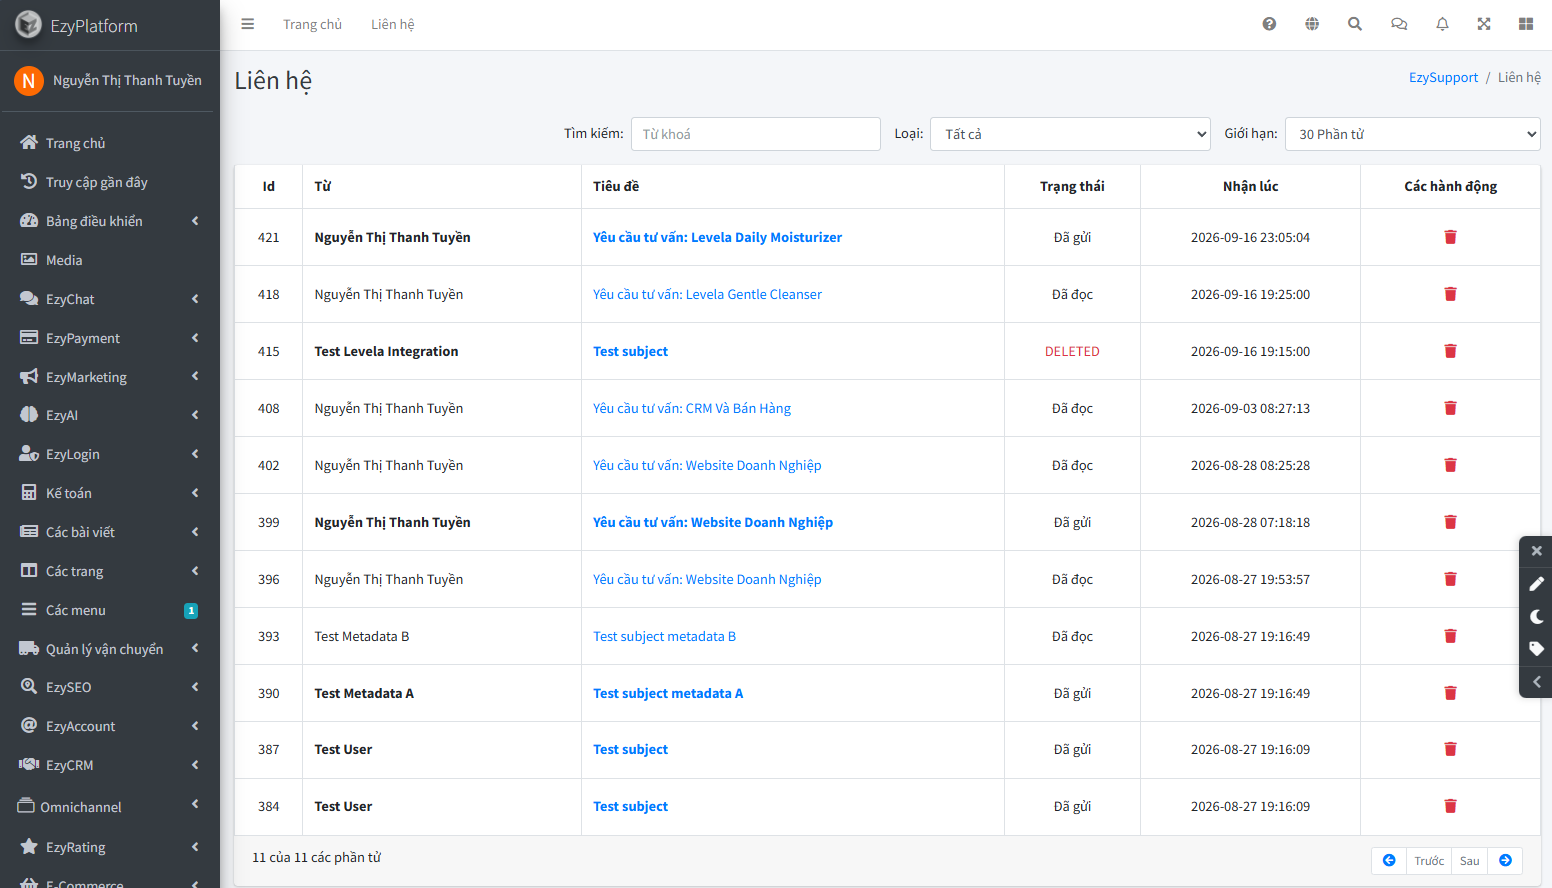Expand the EzyChat sidebar menu

coord(110,299)
